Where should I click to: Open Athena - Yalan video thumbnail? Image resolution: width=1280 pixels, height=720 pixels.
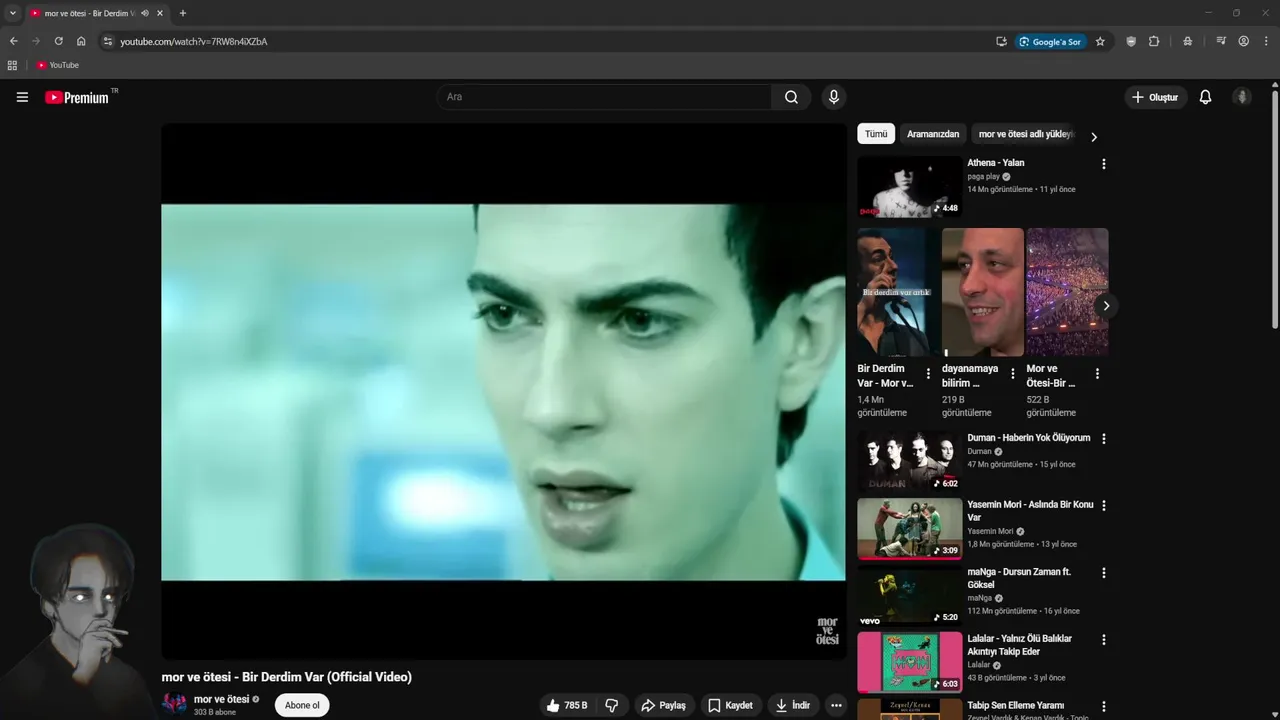click(909, 186)
